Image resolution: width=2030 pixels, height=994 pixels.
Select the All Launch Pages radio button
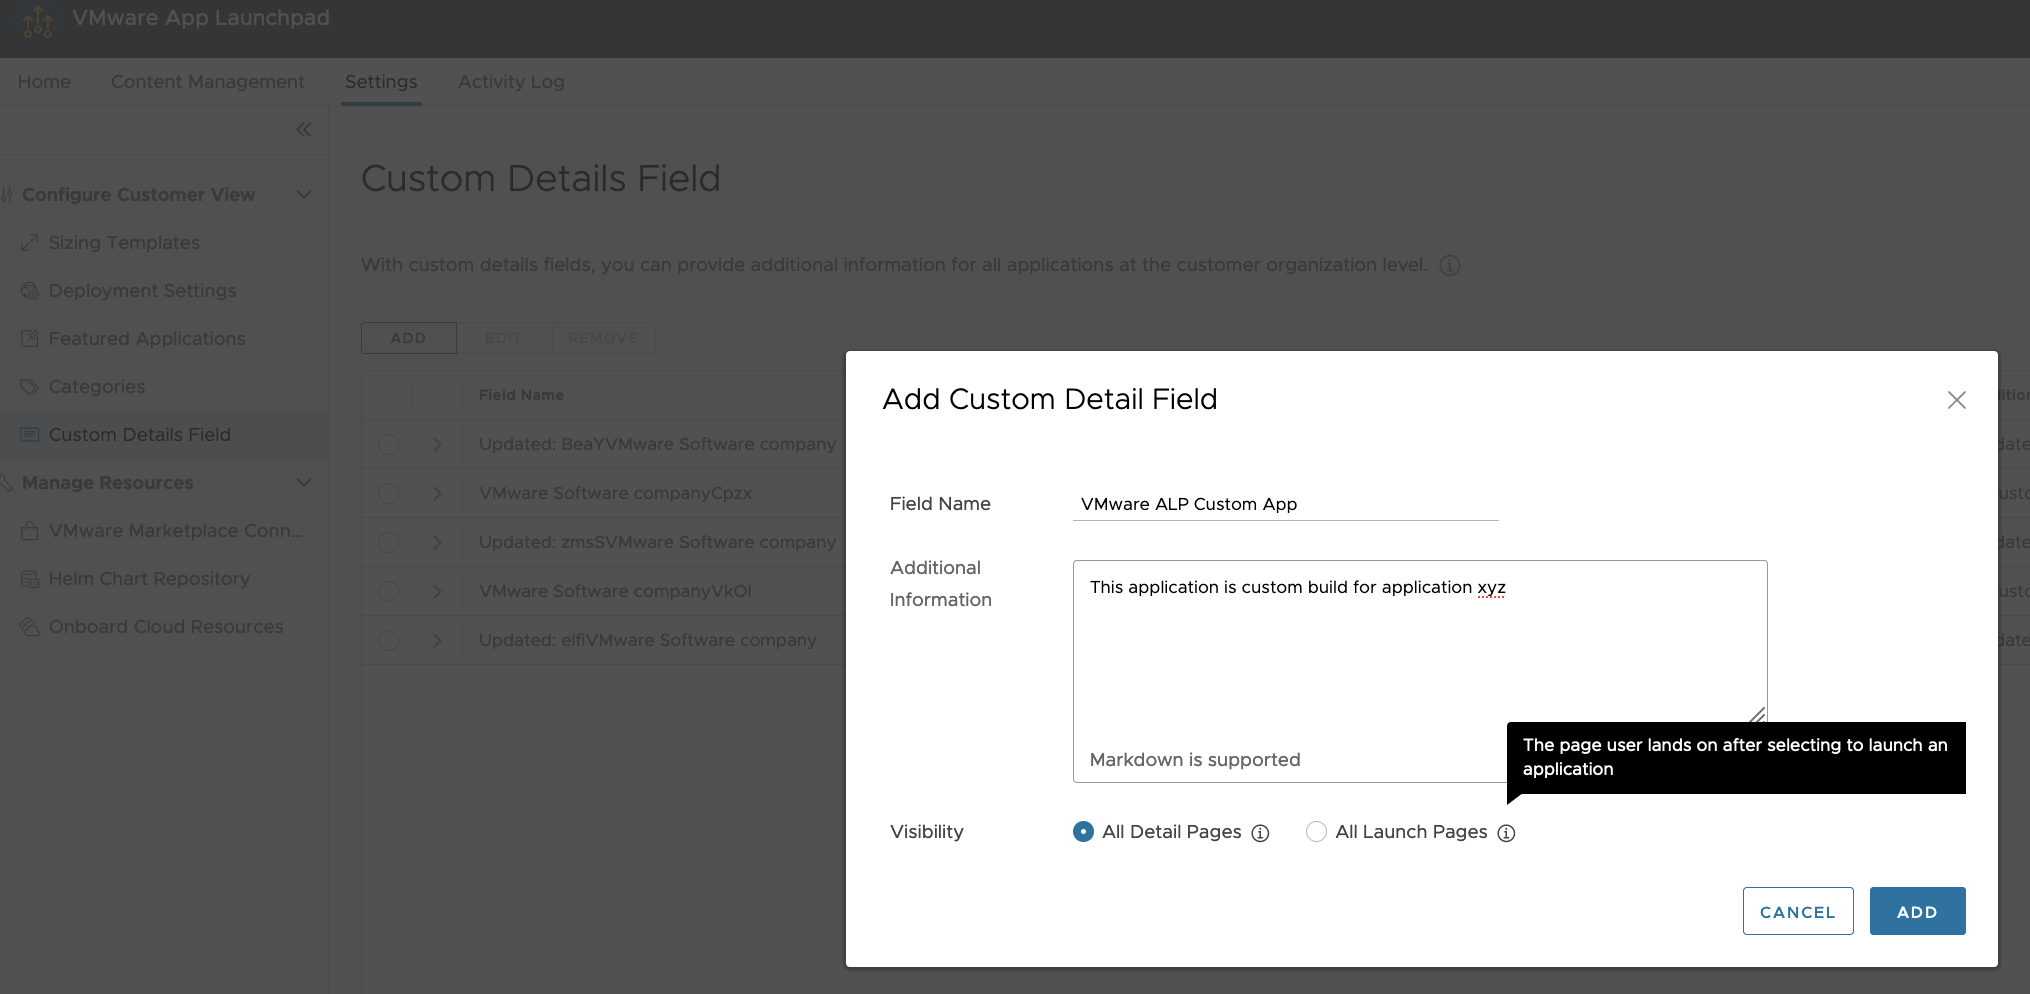pos(1316,832)
